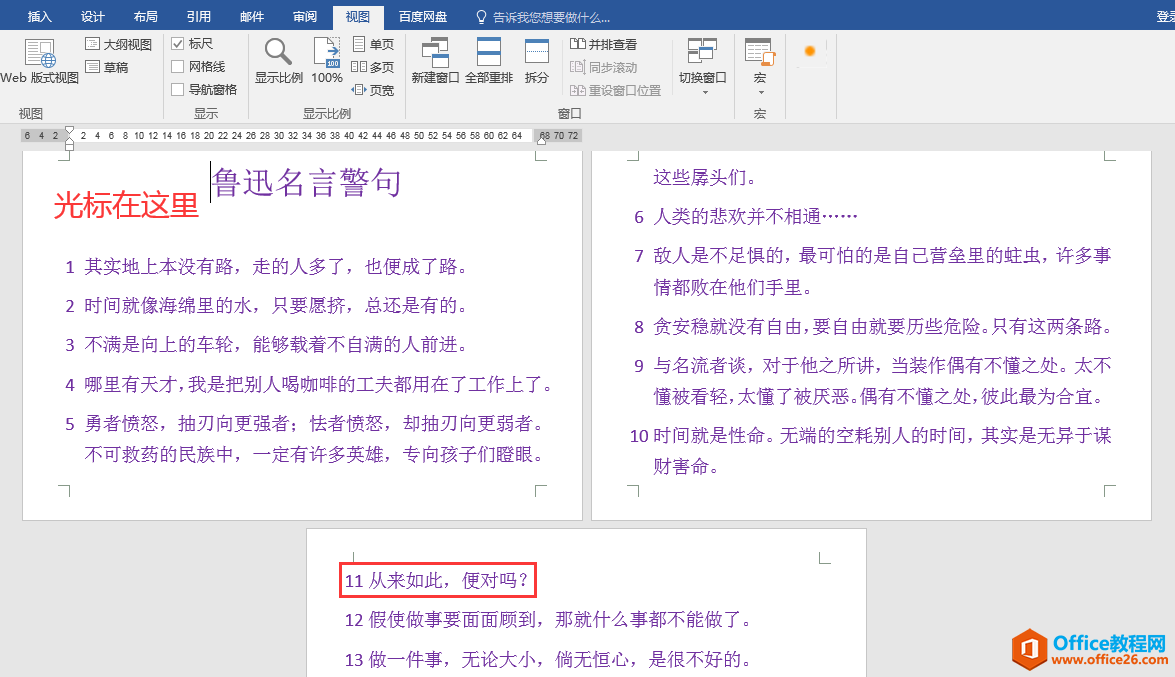Split the window (拆分)
The height and width of the screenshot is (677, 1175).
coord(537,61)
